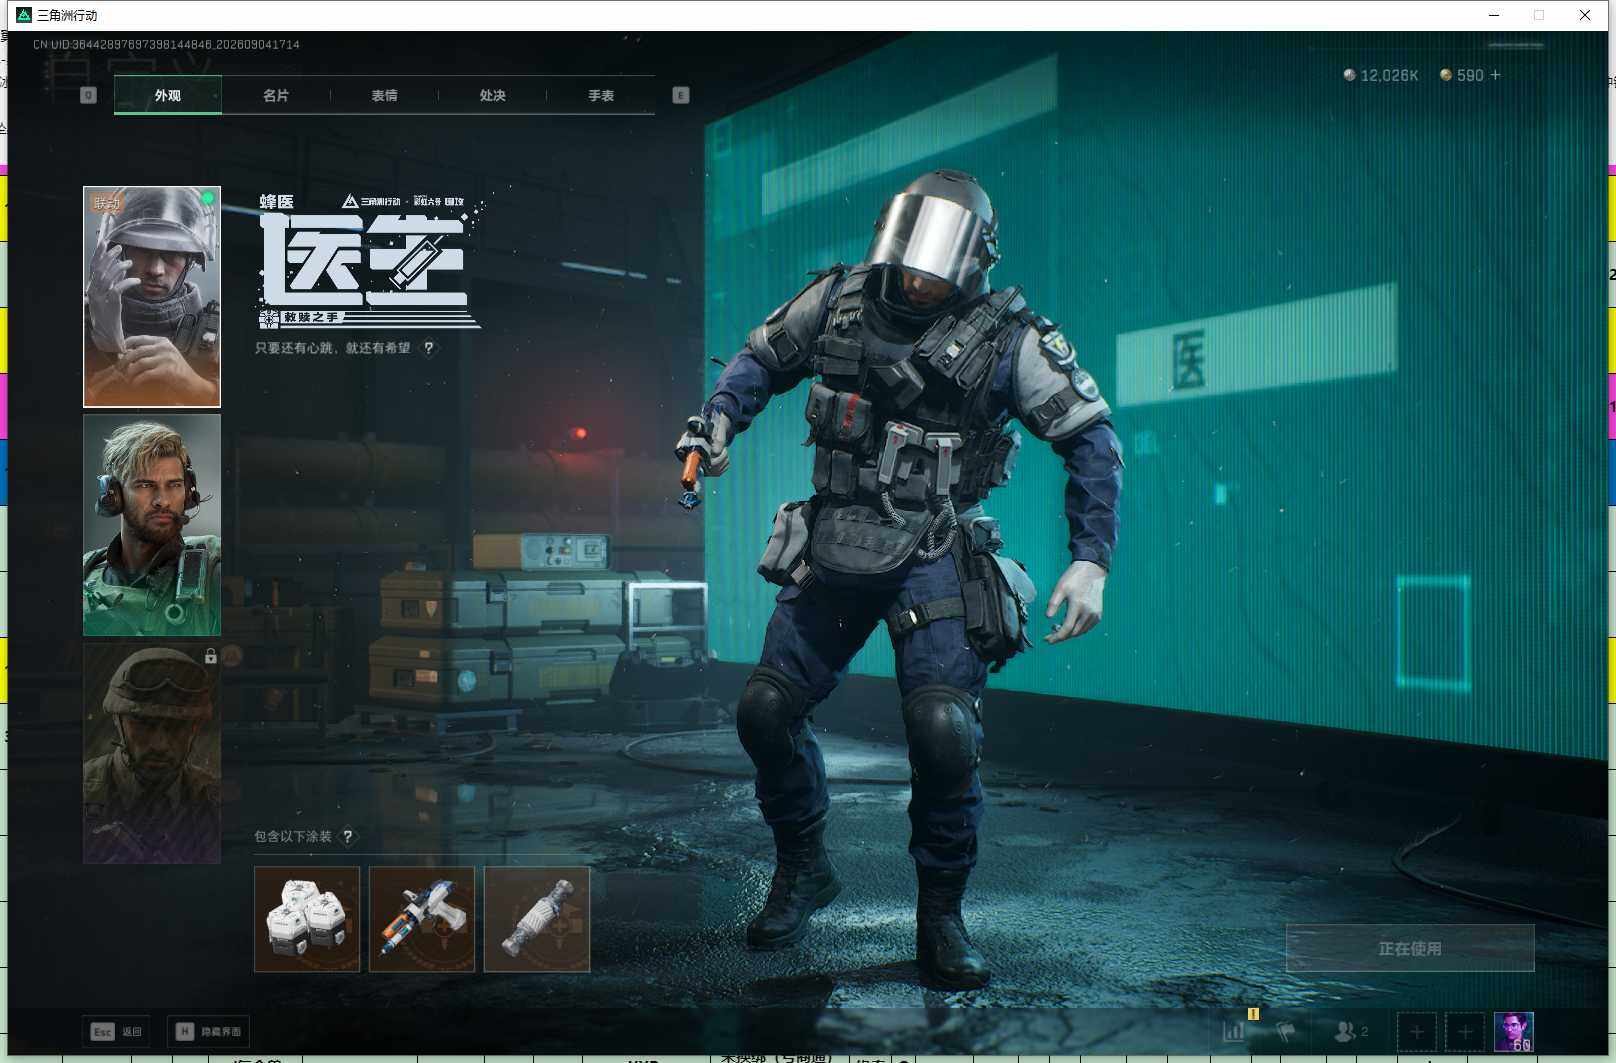Click the plus icon to add currency
This screenshot has width=1616, height=1063.
click(1495, 75)
